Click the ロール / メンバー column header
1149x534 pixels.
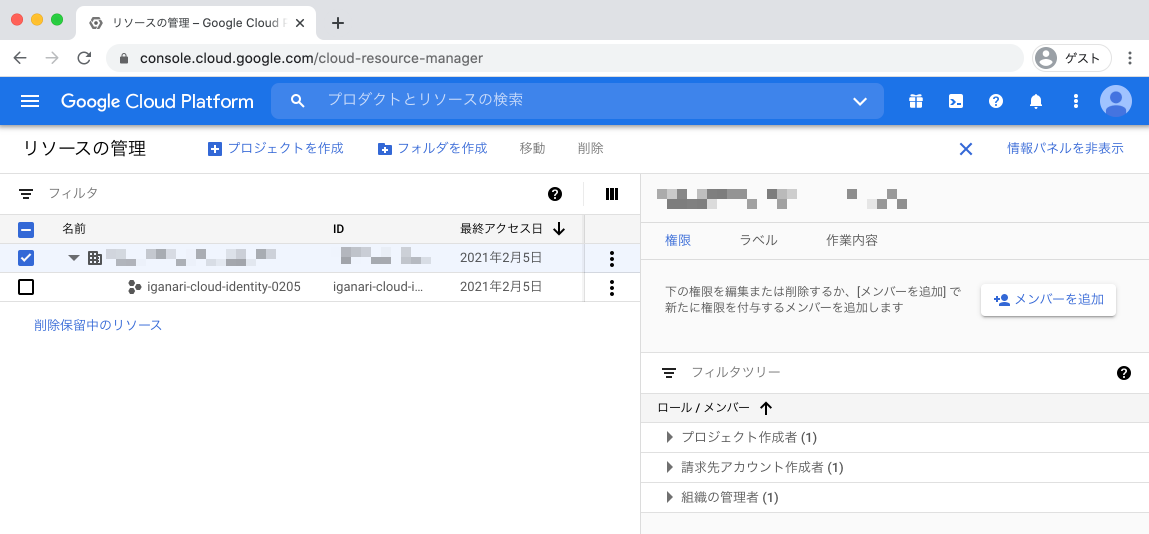pyautogui.click(x=703, y=408)
